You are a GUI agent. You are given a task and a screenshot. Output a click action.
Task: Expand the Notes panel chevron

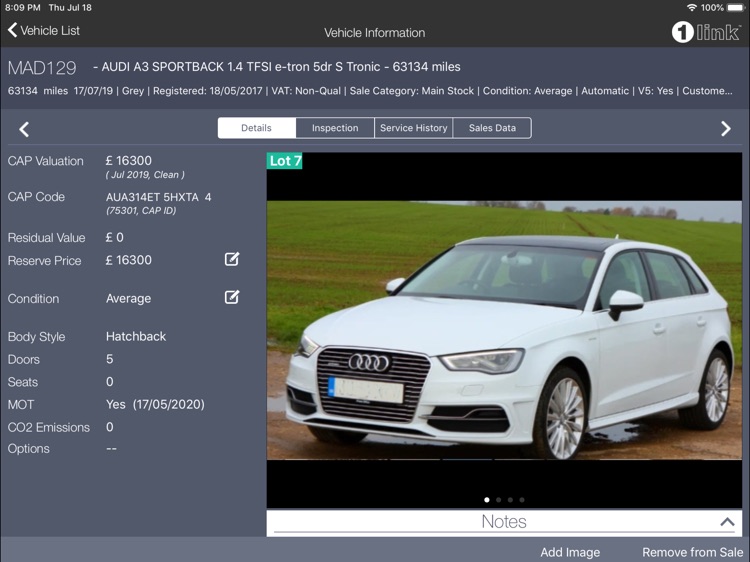[x=728, y=522]
